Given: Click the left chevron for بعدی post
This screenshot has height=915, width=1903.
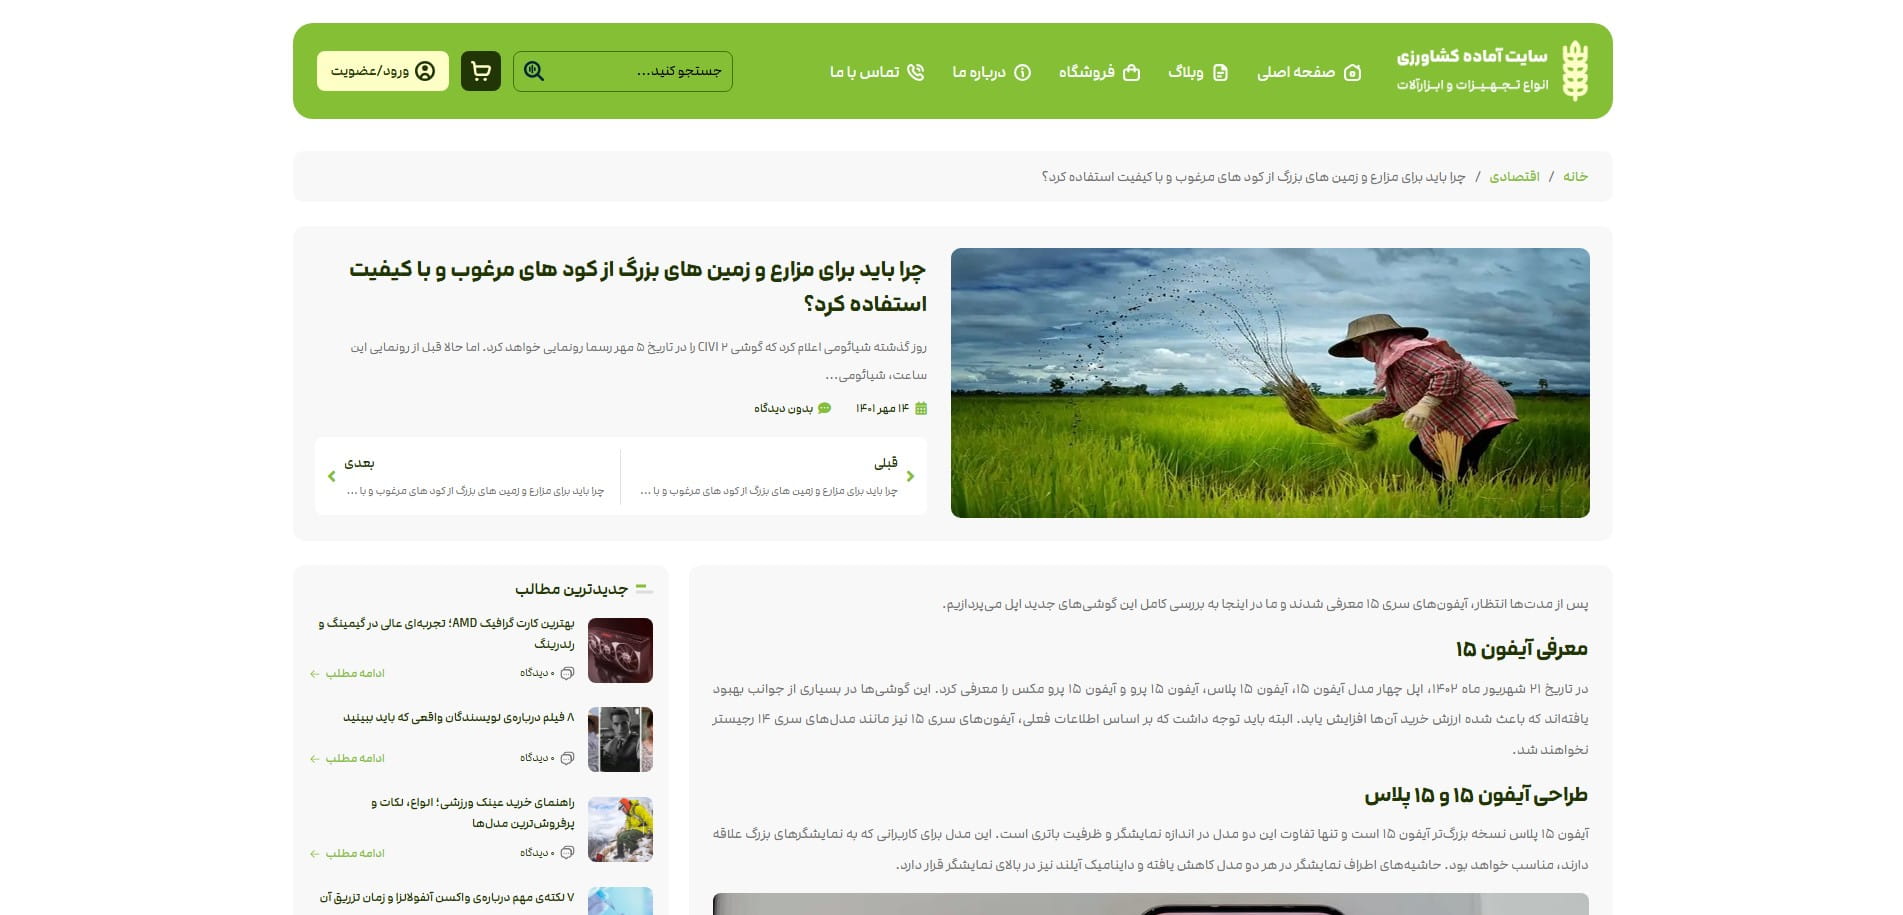Looking at the screenshot, I should click(x=332, y=476).
